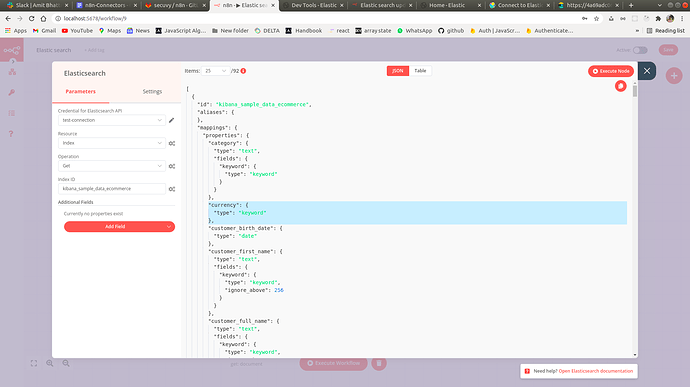Open the github bookmark
Screen dimensions: 690x387
click(x=451, y=31)
